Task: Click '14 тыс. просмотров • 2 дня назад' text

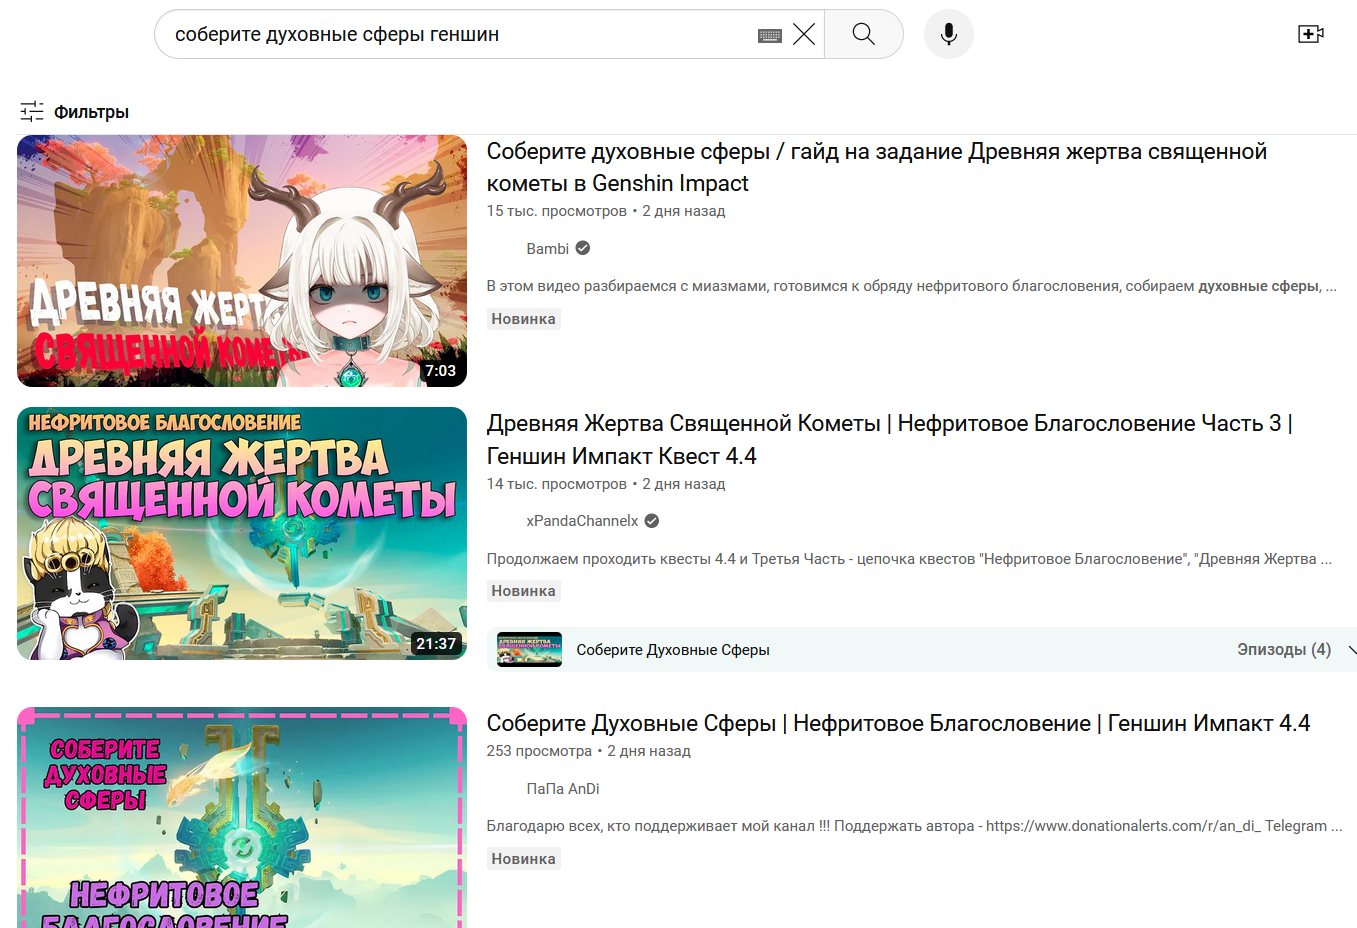Action: (606, 484)
